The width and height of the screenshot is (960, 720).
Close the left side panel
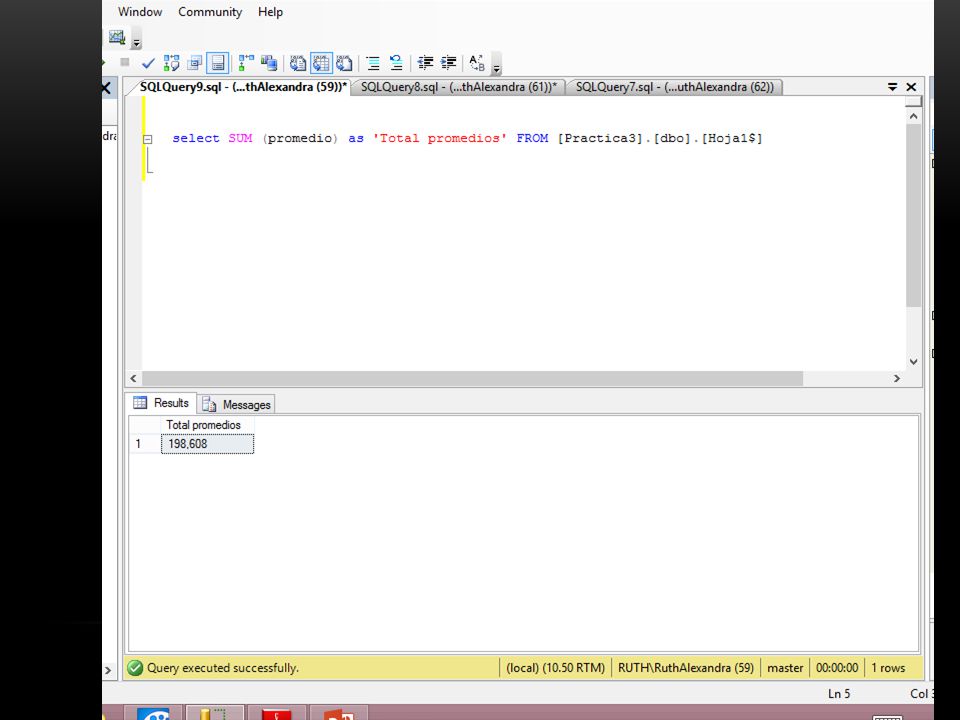(107, 88)
